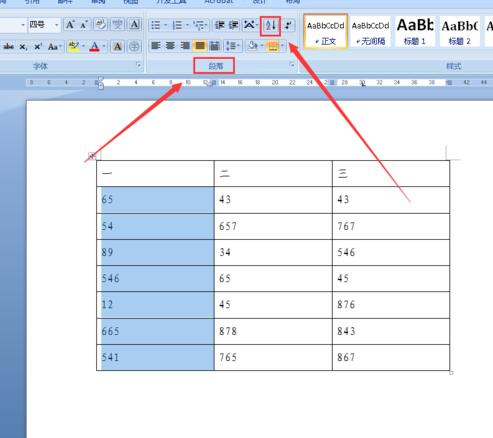This screenshot has width=493, height=438.
Task: Open the font name dropdown arrow
Action: [23, 25]
